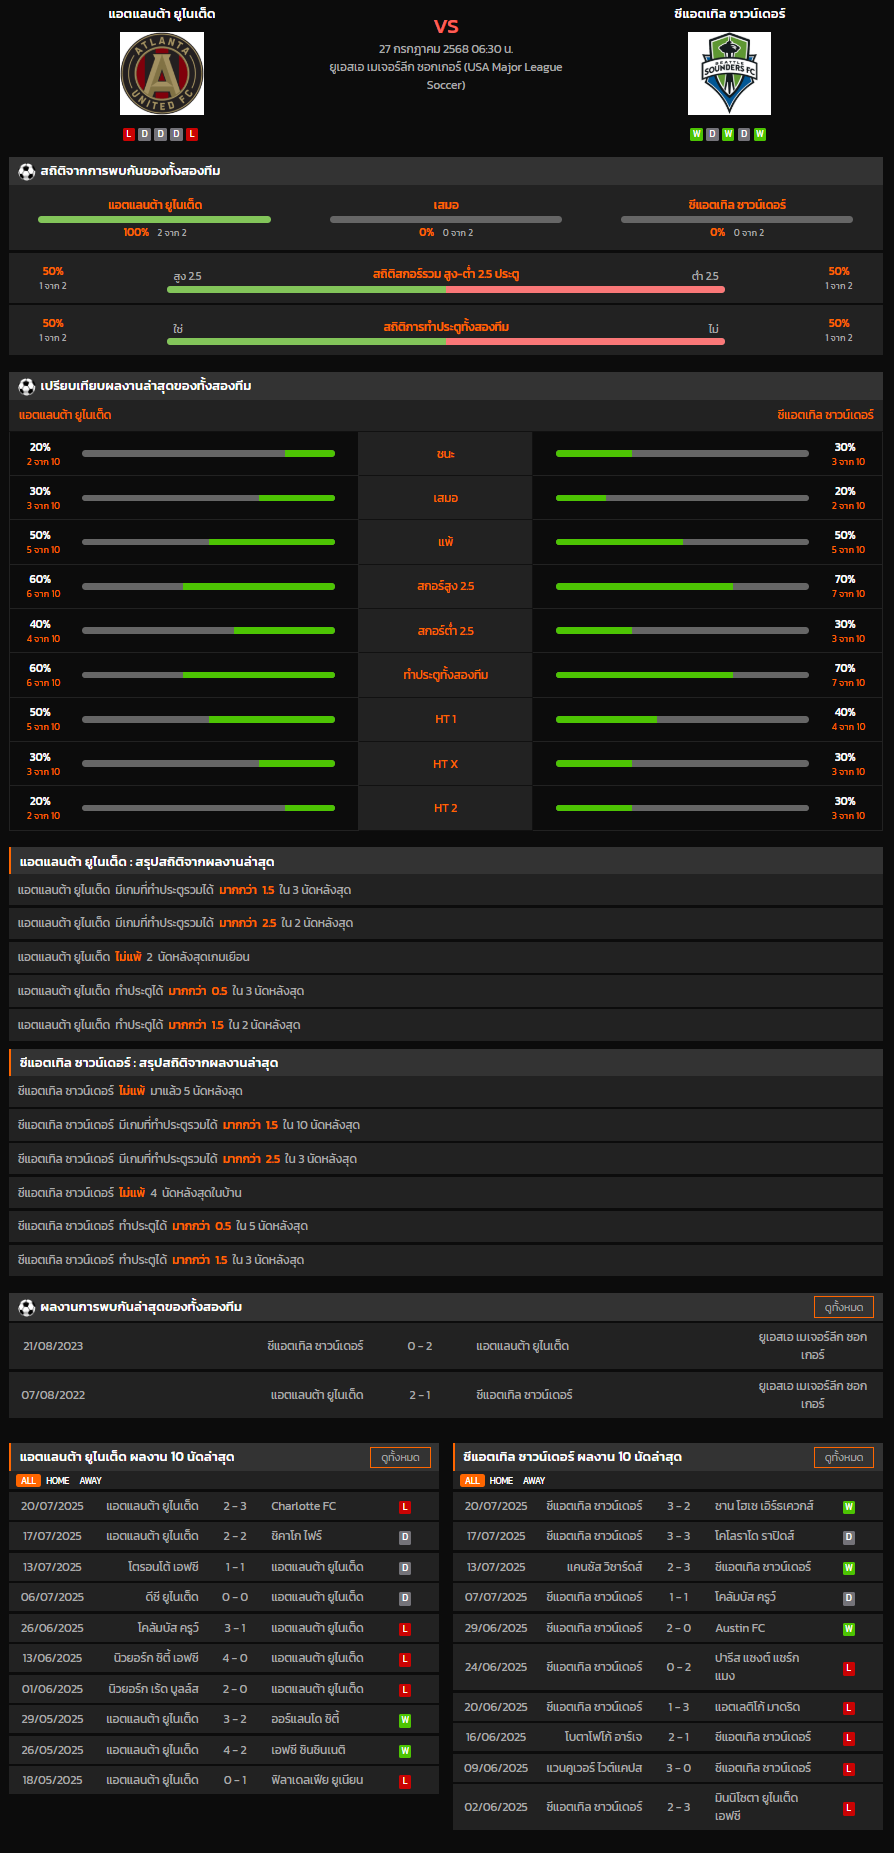The height and width of the screenshot is (1853, 894).
Task: Click Atlanta 60% over 2.5 score value
Action: point(40,579)
